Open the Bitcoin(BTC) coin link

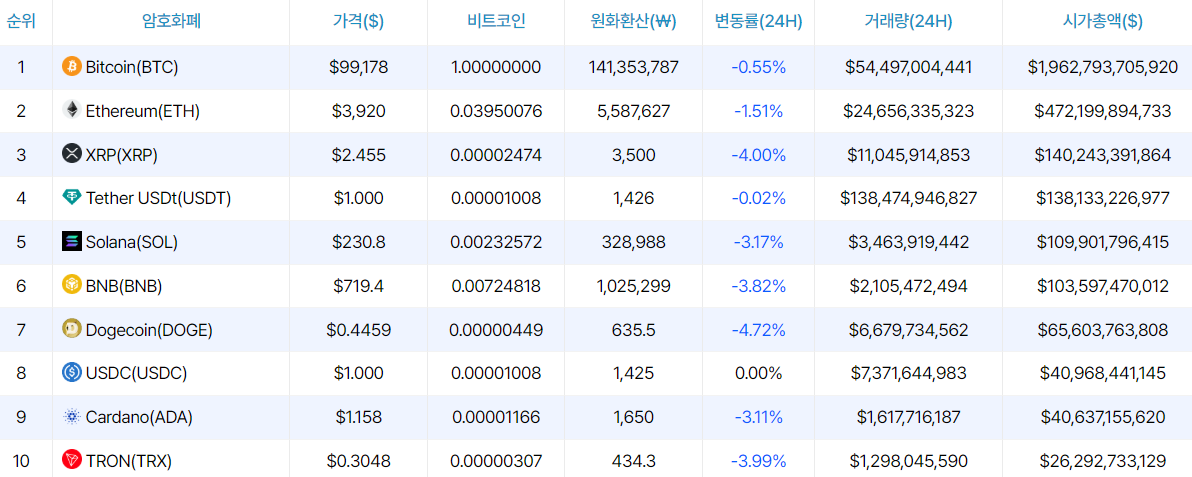tap(132, 67)
